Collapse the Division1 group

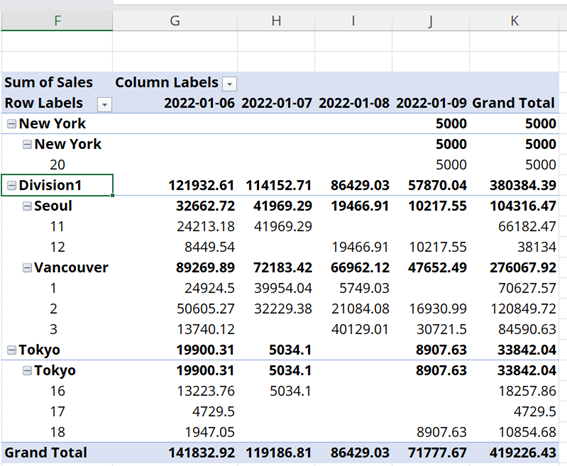click(x=12, y=186)
